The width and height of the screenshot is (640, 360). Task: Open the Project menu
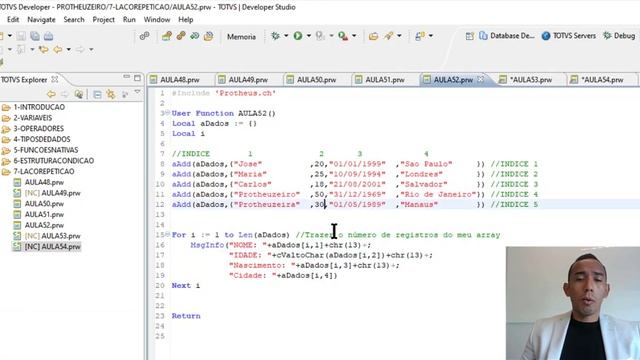tap(103, 20)
